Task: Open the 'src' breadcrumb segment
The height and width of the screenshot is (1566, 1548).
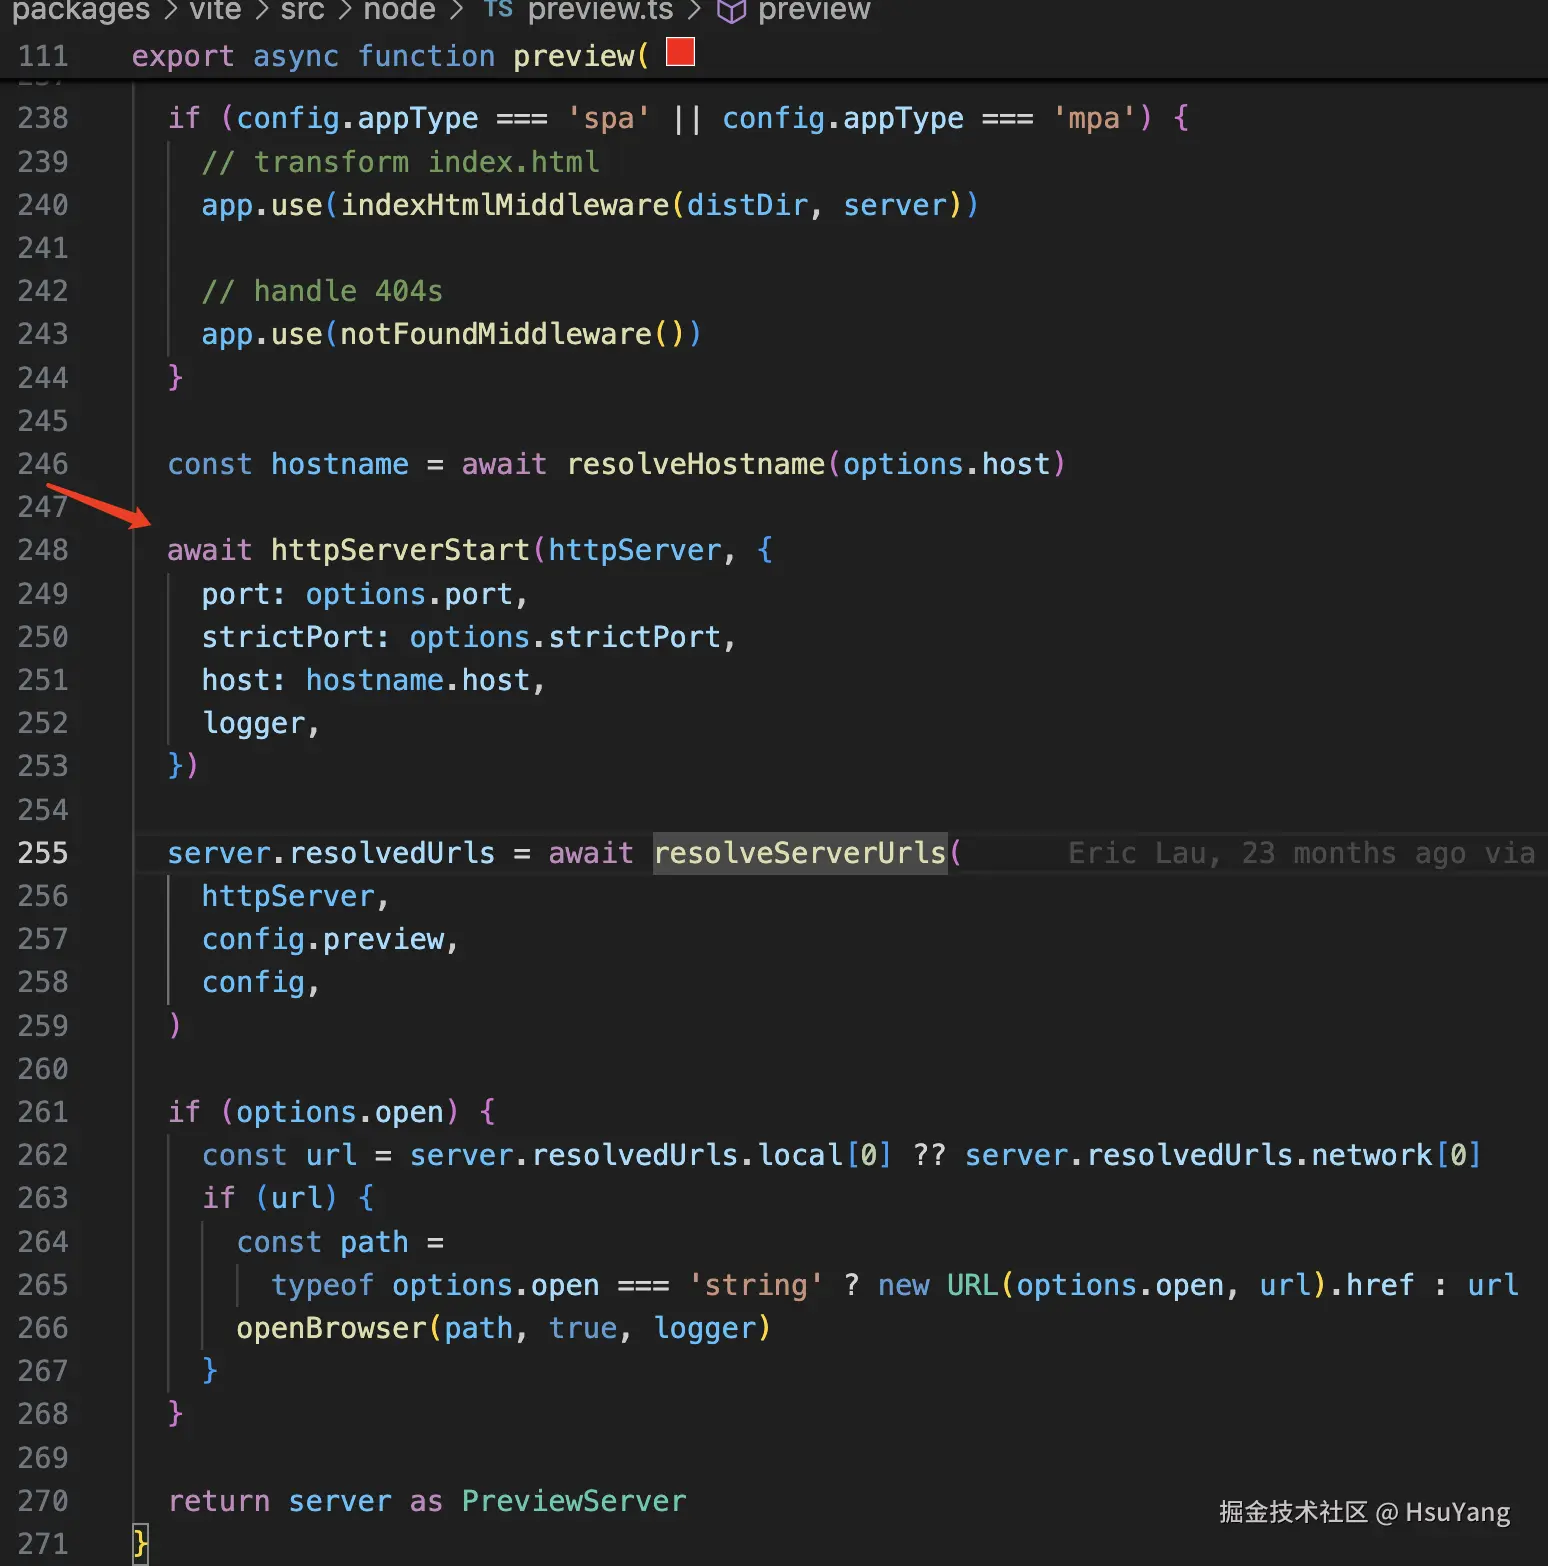Action: (x=302, y=10)
